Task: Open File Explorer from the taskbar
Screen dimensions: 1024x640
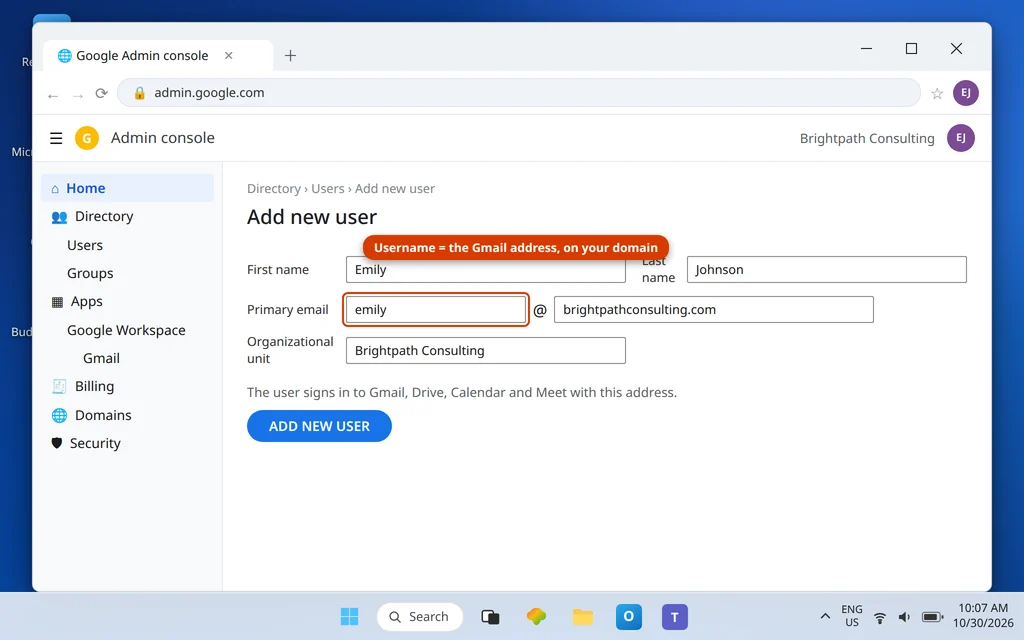Action: (x=583, y=616)
